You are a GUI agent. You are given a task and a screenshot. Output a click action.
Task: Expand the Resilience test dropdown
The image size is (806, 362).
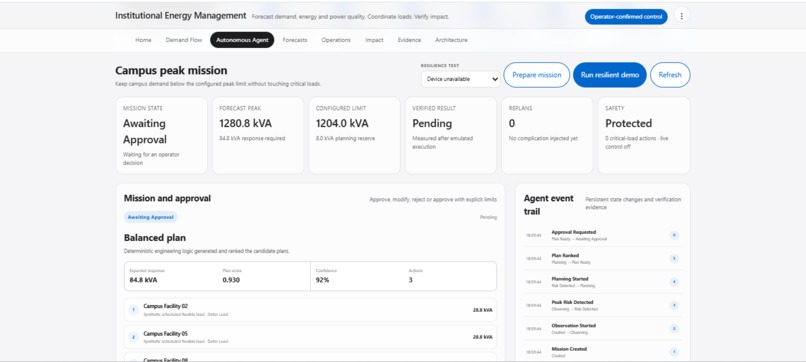[x=461, y=79]
